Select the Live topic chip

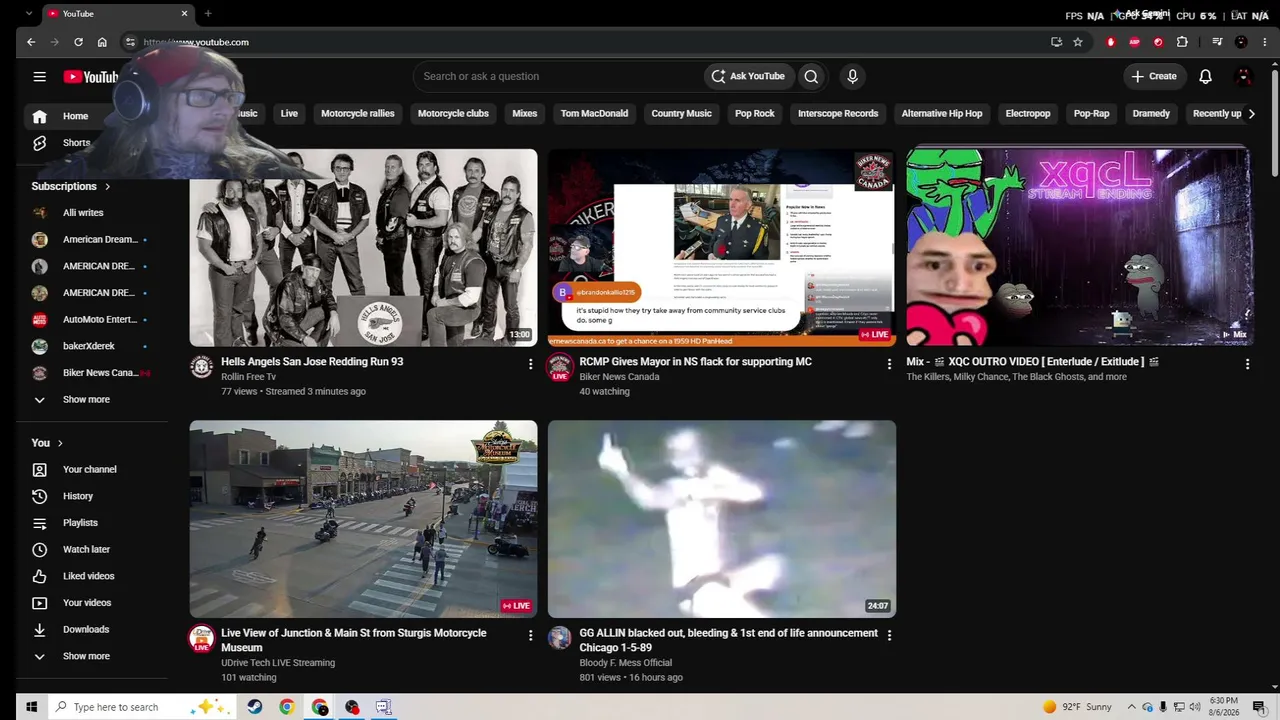(289, 114)
